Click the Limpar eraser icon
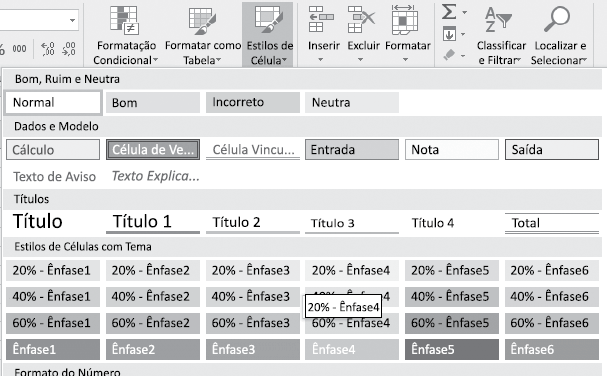The image size is (609, 376). [x=449, y=55]
